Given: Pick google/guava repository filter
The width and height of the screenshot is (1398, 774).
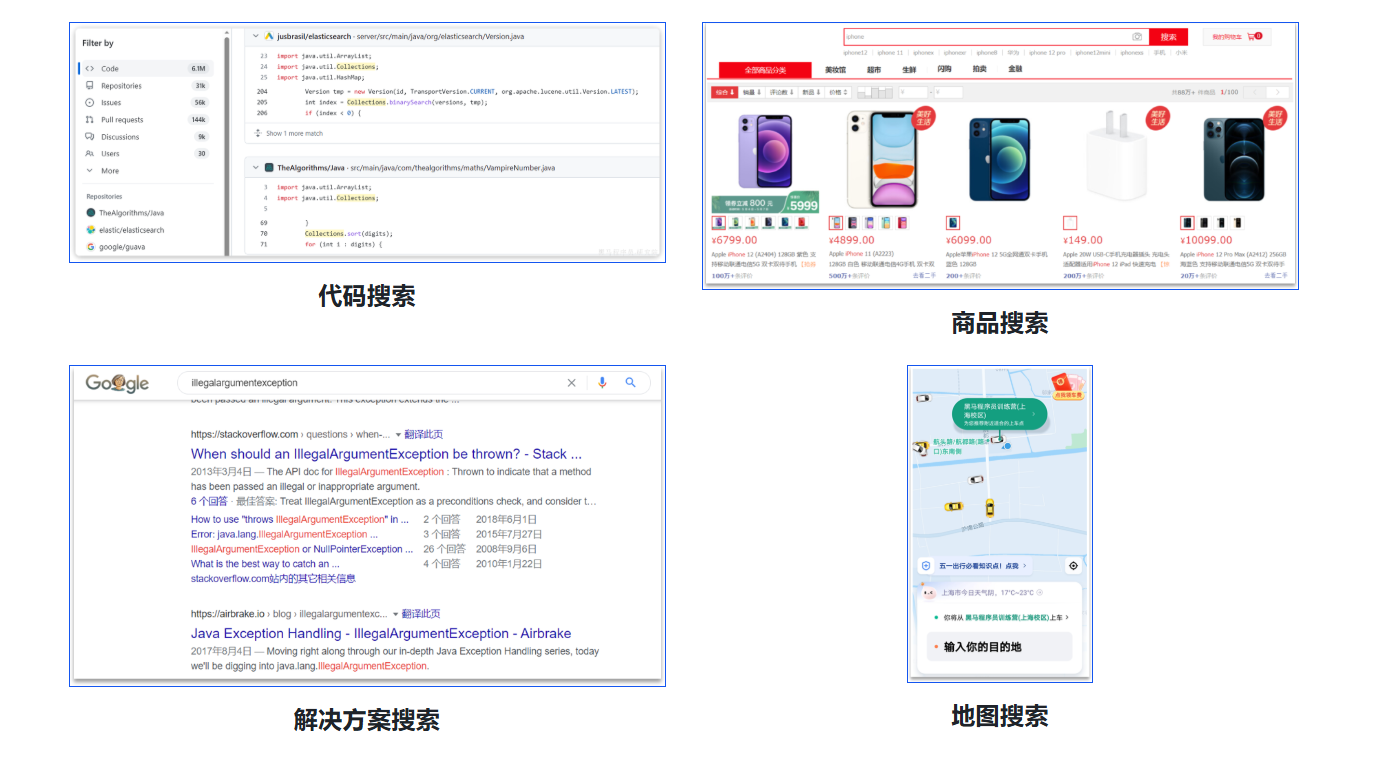Looking at the screenshot, I should click(x=118, y=247).
